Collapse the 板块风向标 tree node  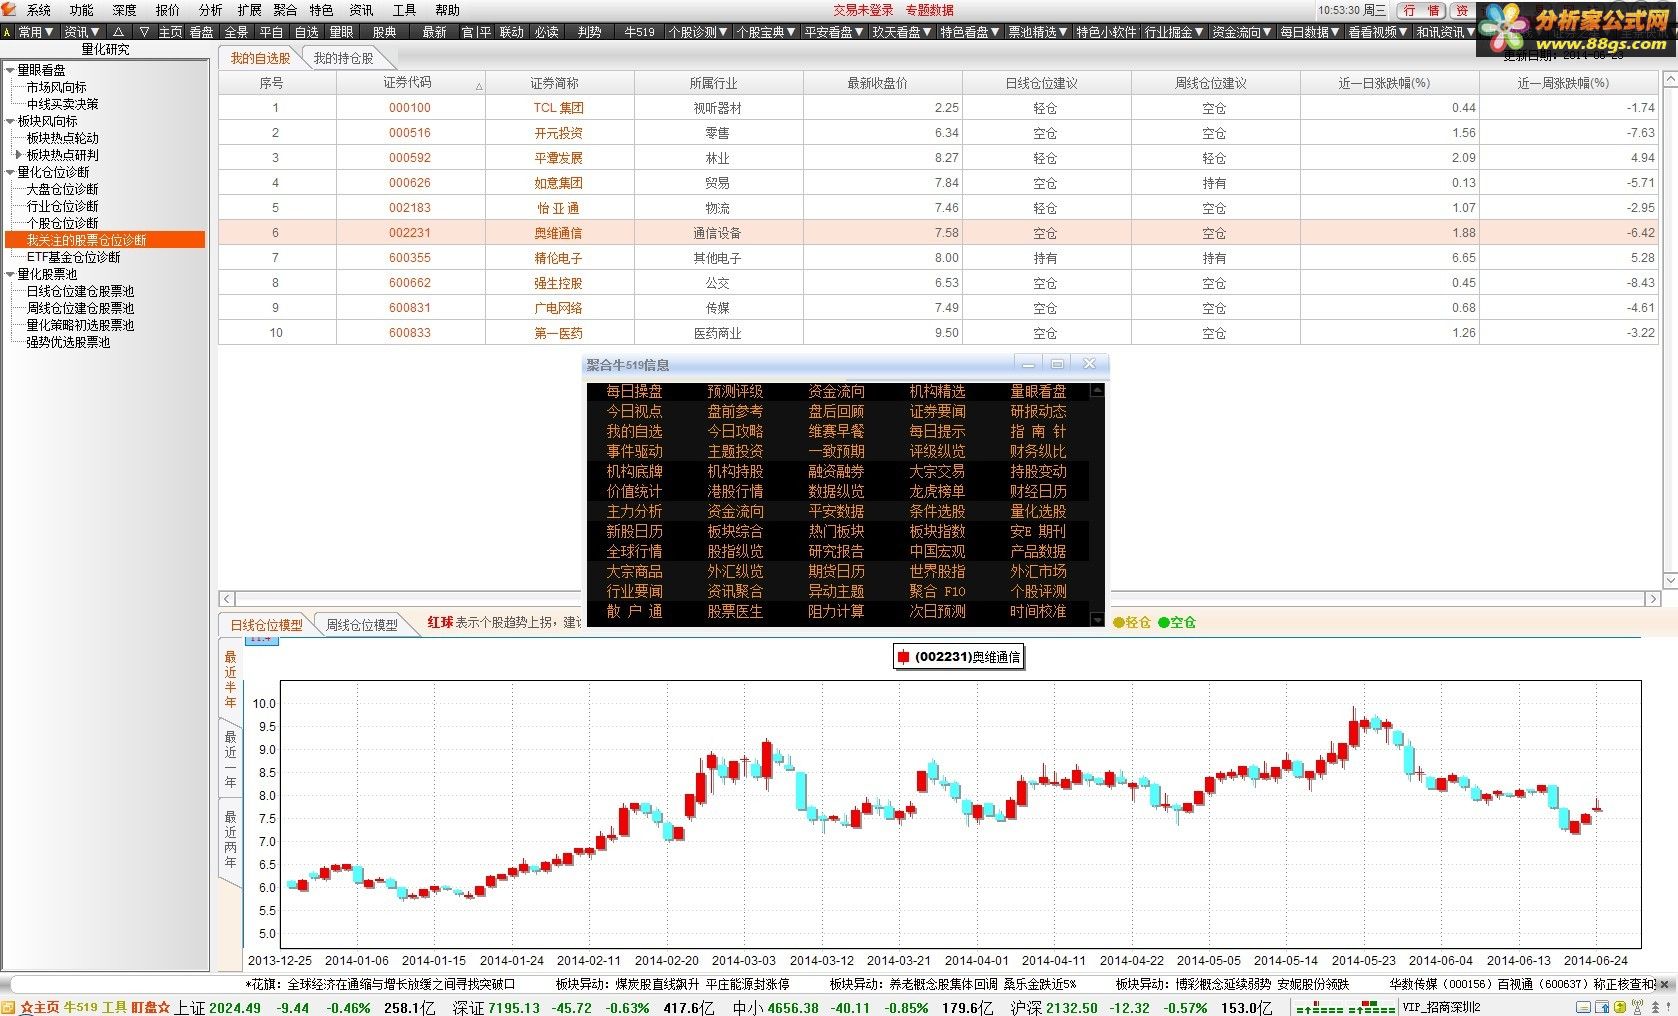10,121
